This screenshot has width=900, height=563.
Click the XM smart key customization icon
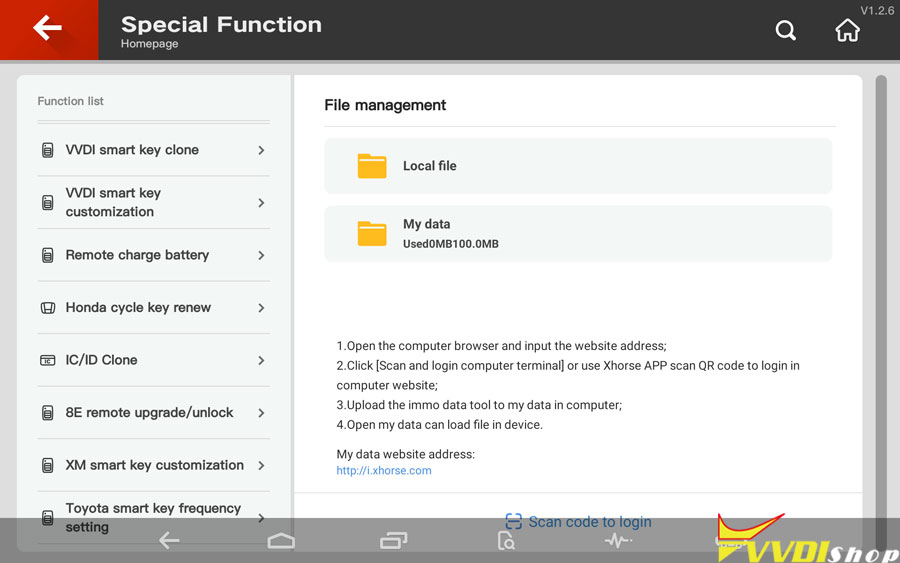[48, 465]
